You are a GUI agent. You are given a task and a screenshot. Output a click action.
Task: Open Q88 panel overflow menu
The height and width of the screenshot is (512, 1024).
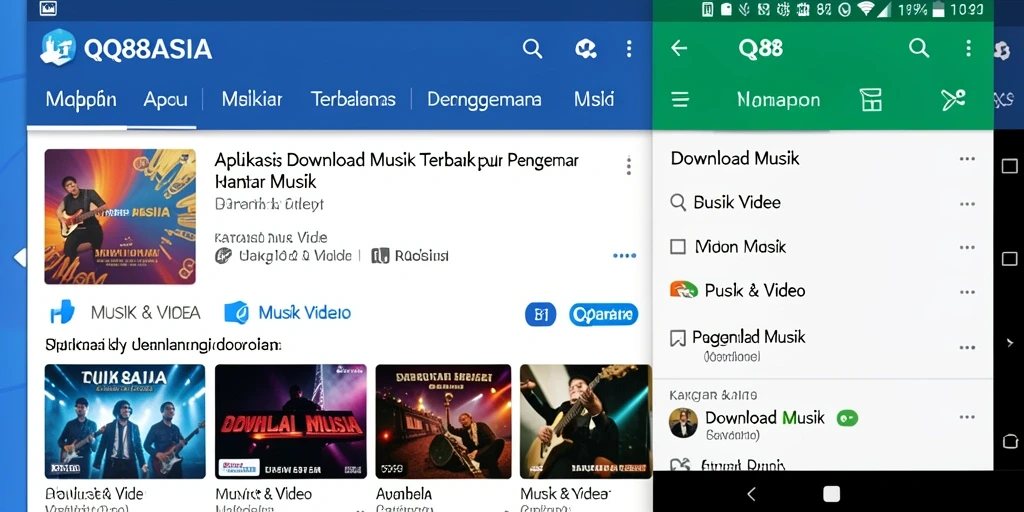pyautogui.click(x=968, y=48)
